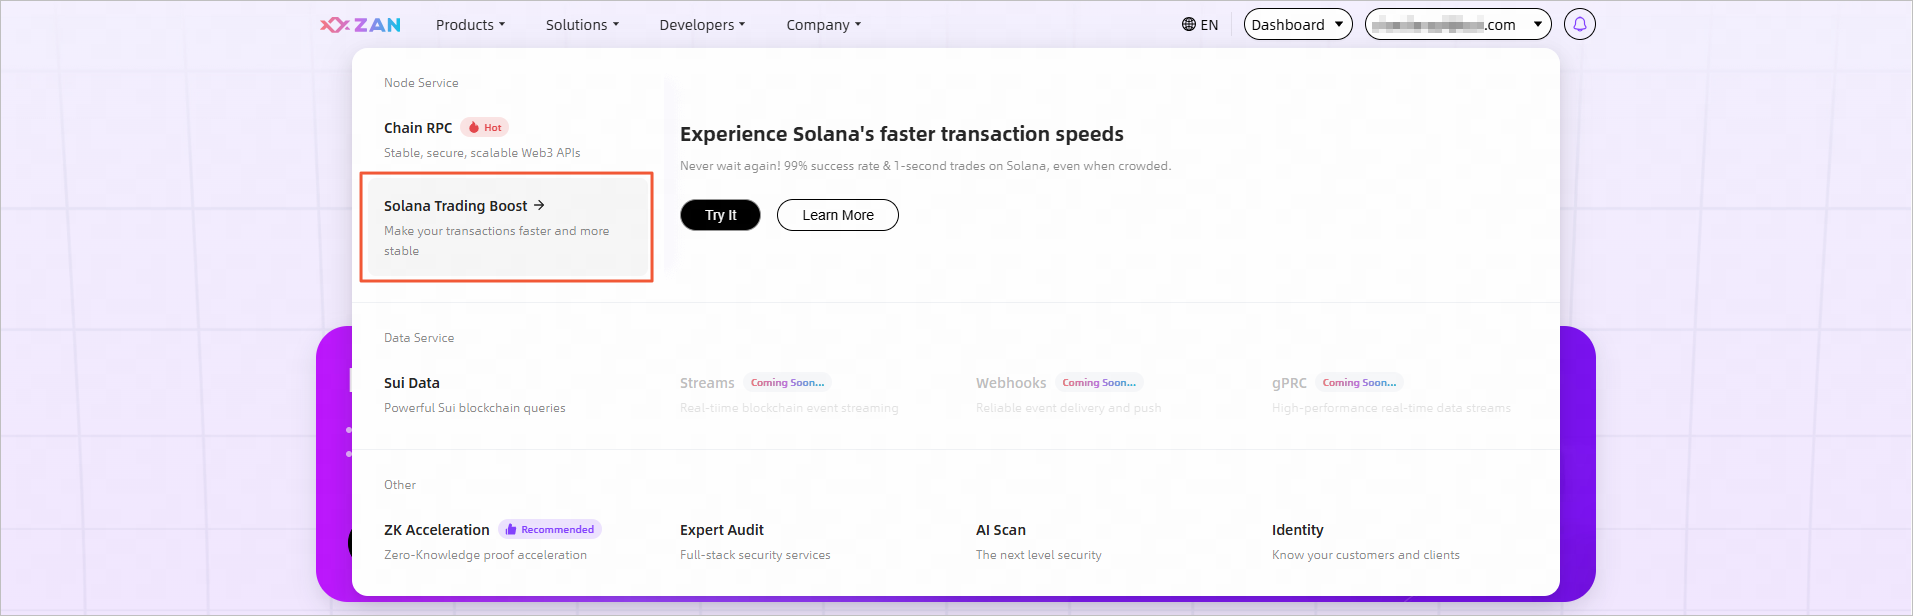Open the notification bell icon

pos(1580,24)
